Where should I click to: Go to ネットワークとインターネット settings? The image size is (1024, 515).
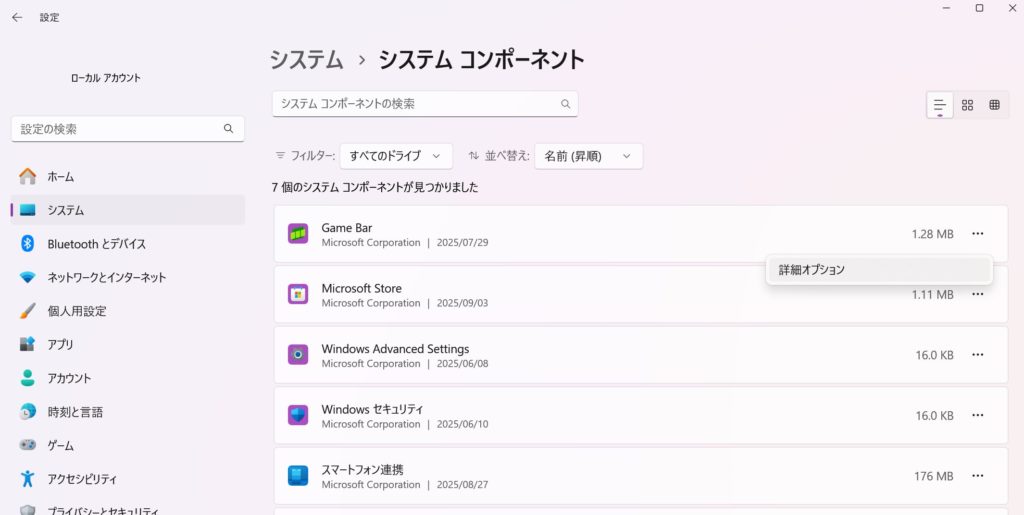[x=106, y=277]
